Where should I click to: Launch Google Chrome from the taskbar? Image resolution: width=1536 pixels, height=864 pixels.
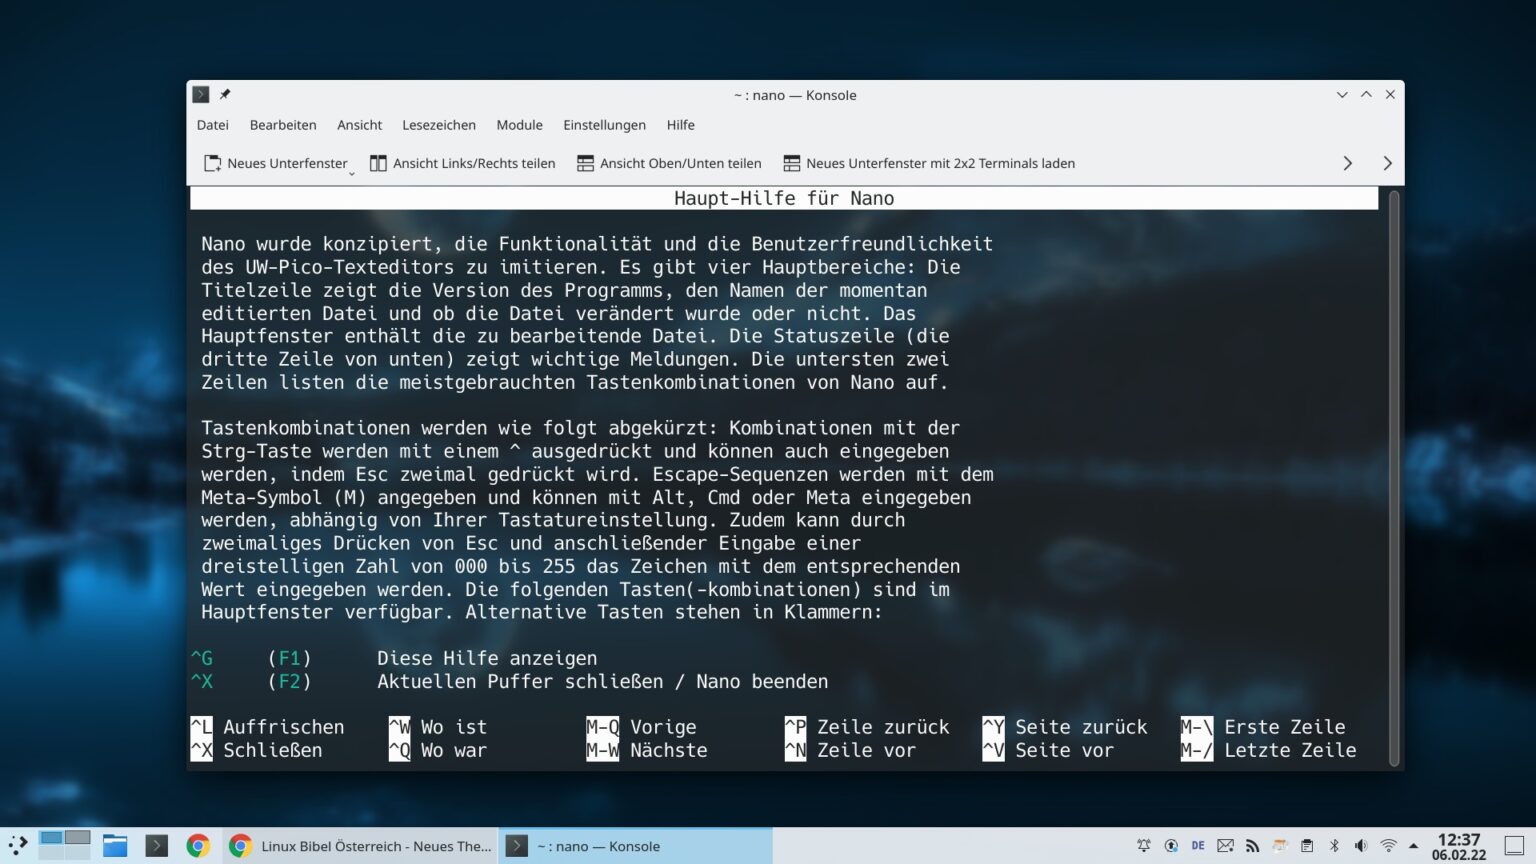pos(198,846)
